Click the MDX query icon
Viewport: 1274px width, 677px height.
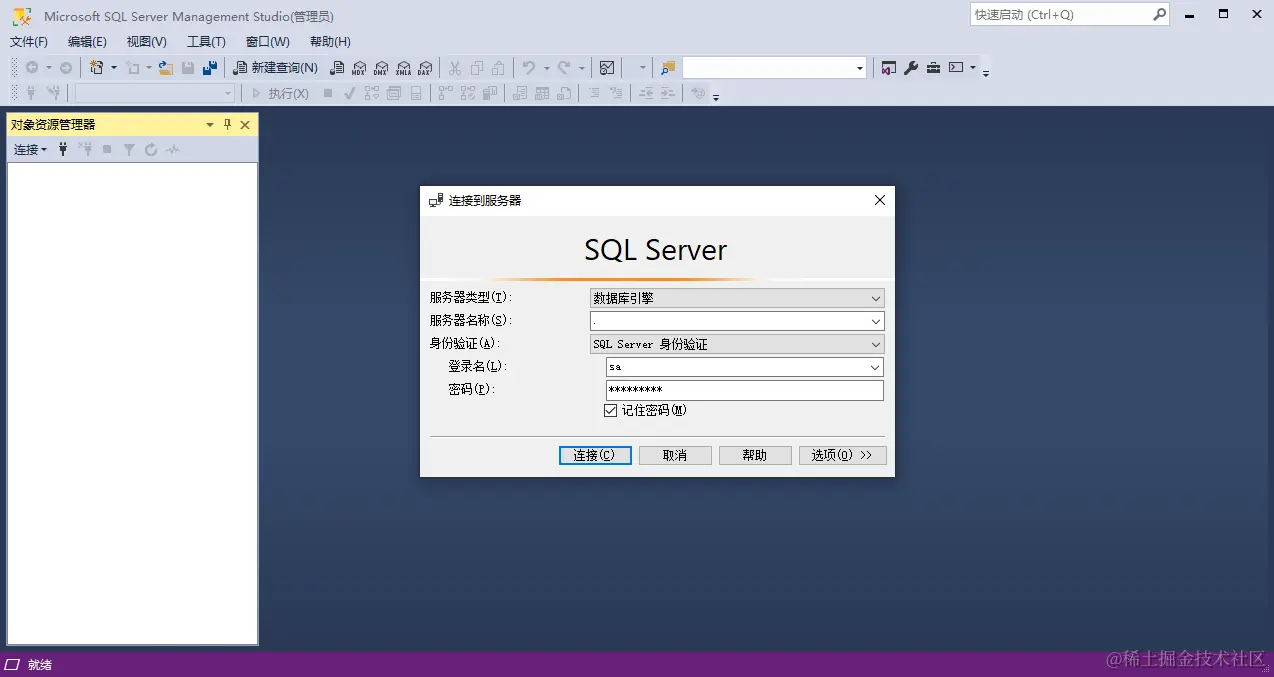click(359, 68)
